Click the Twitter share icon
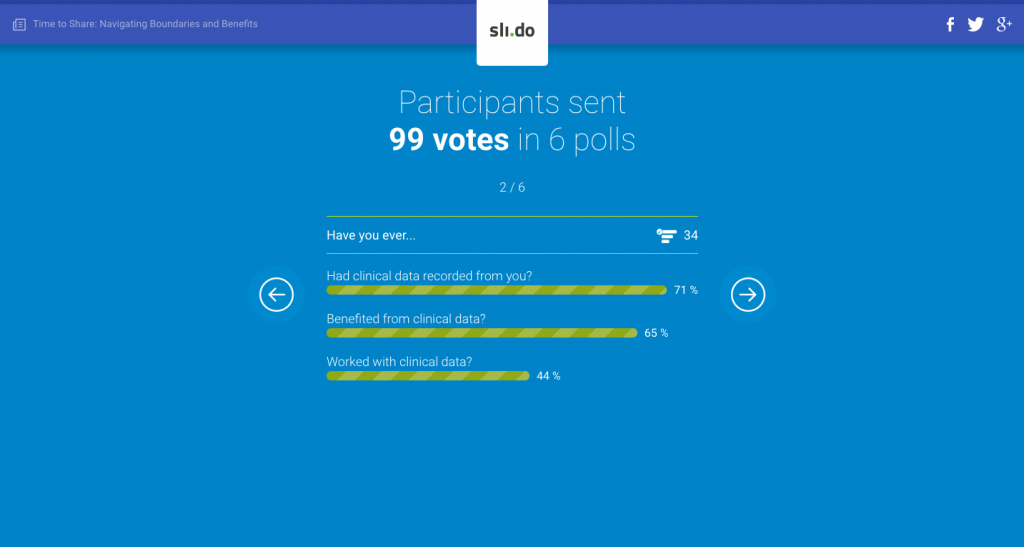 pos(976,25)
